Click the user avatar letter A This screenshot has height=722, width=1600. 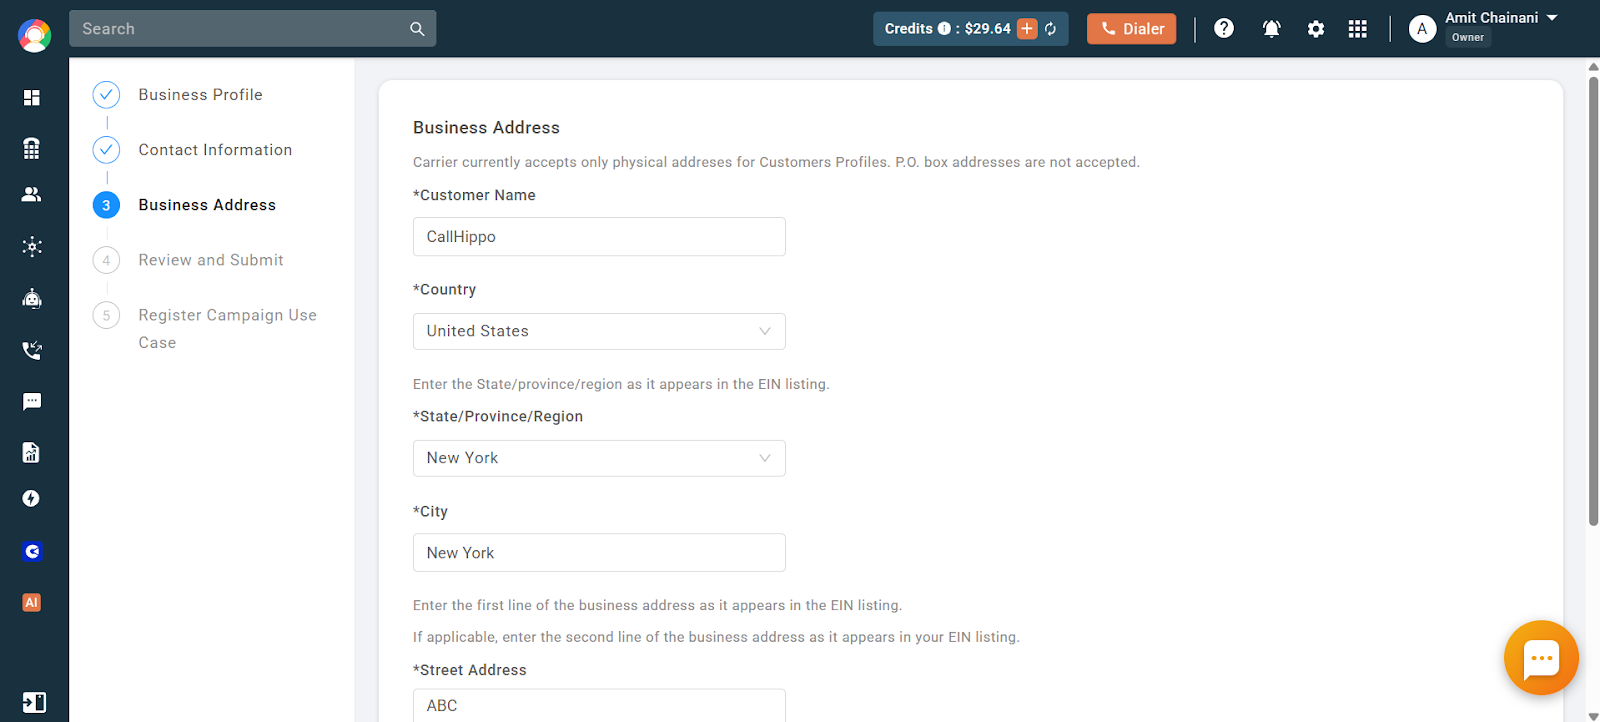(x=1422, y=29)
